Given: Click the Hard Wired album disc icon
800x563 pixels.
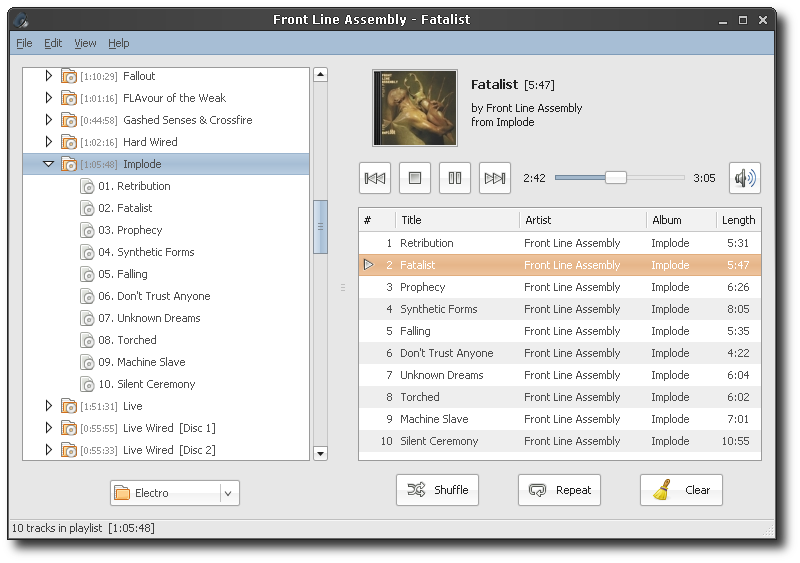Looking at the screenshot, I should coord(69,142).
